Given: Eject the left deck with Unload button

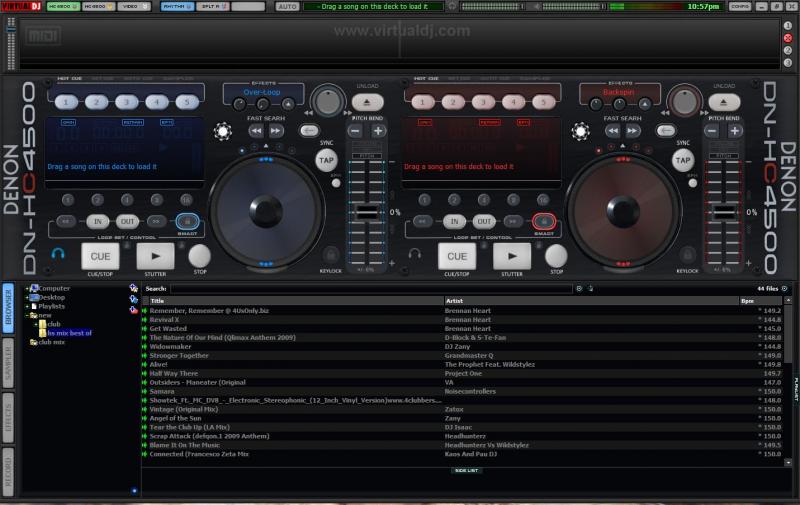Looking at the screenshot, I should coord(367,102).
